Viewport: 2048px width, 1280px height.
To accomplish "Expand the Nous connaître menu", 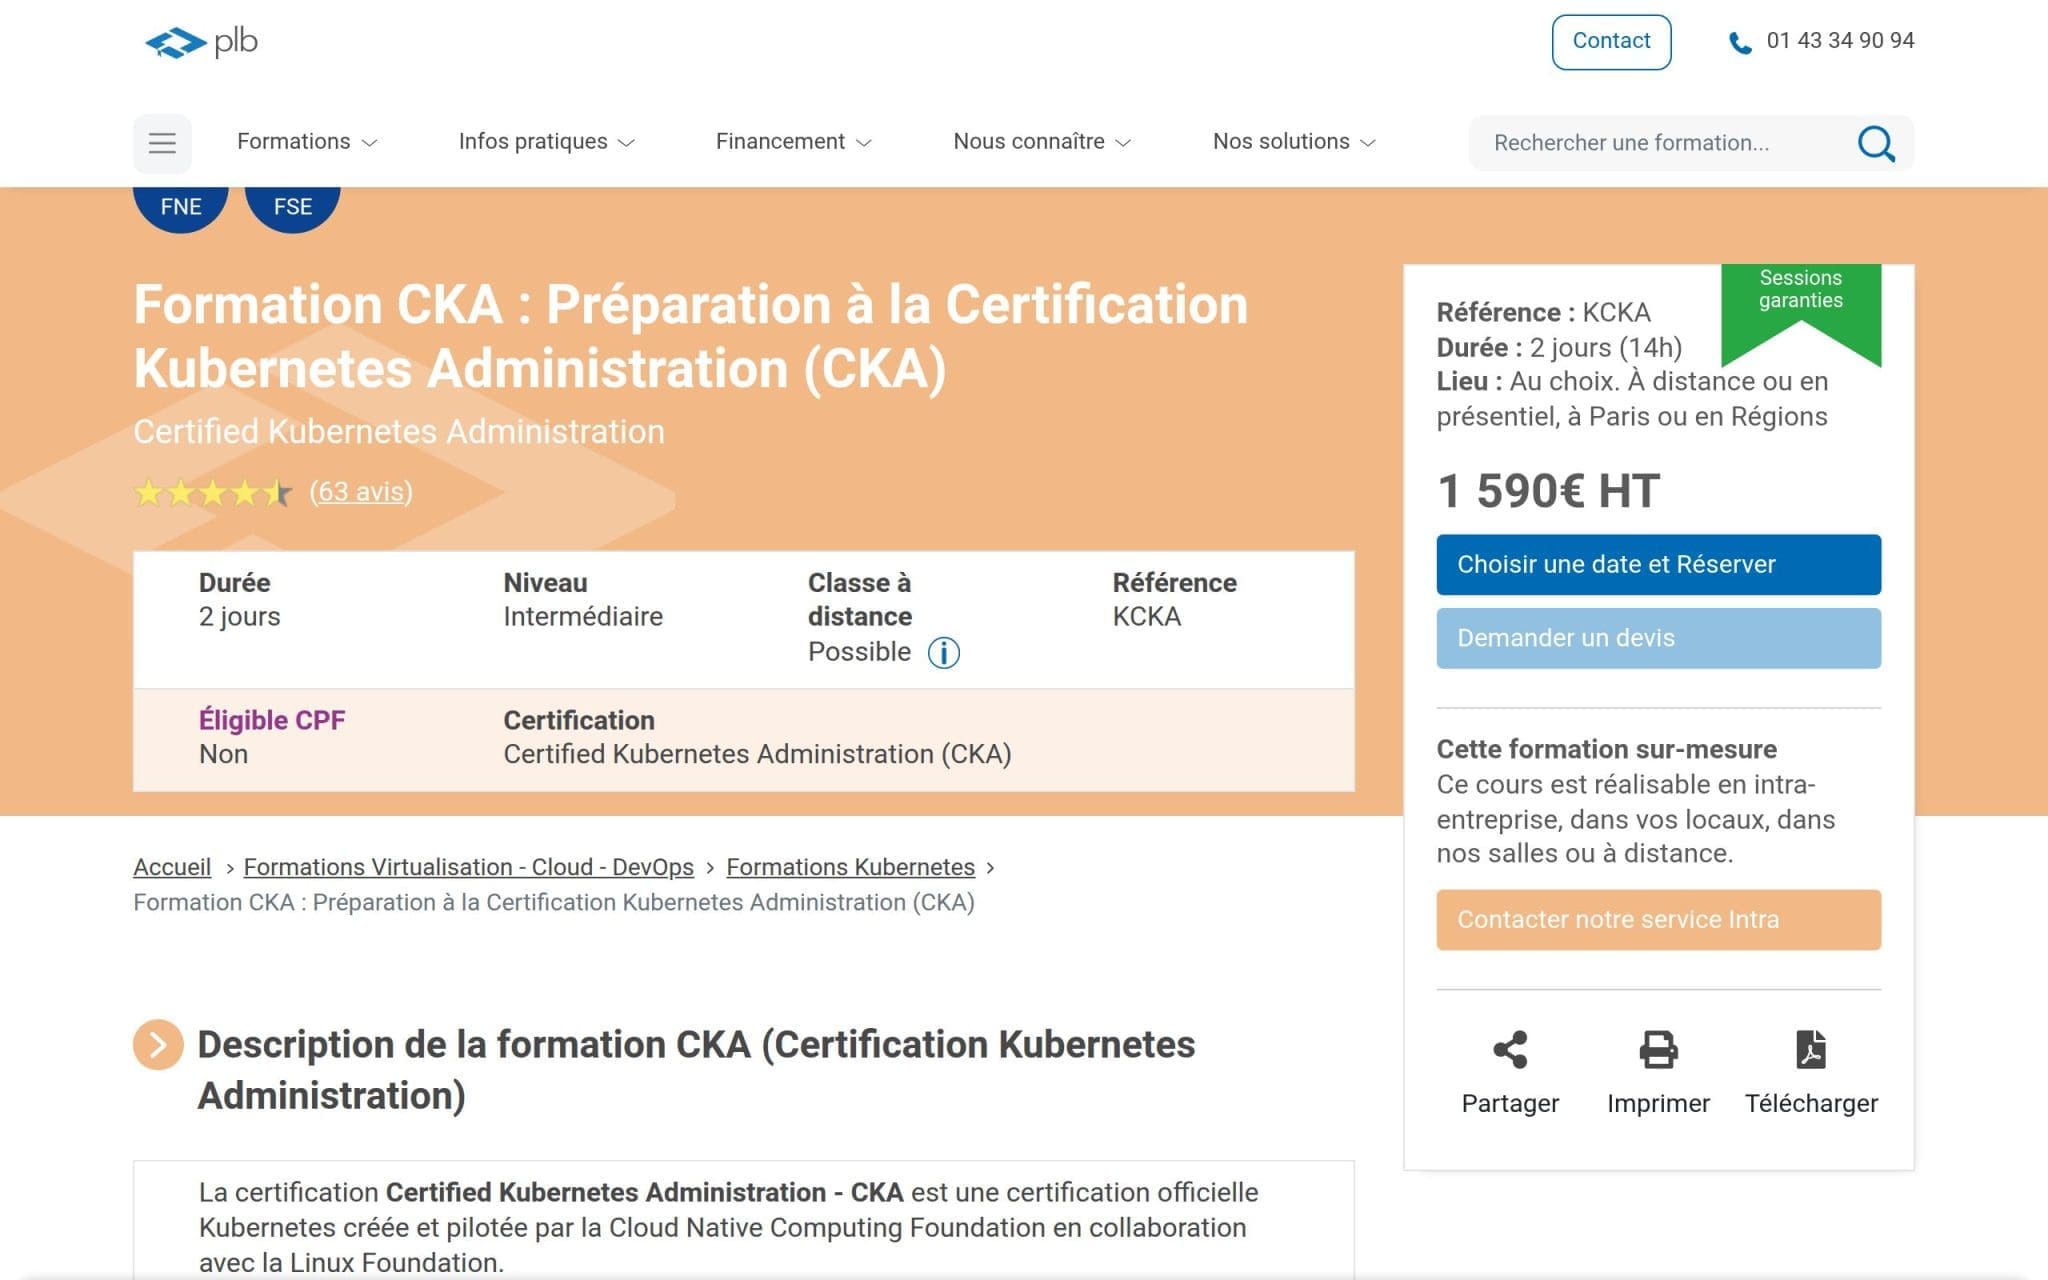I will (1041, 142).
